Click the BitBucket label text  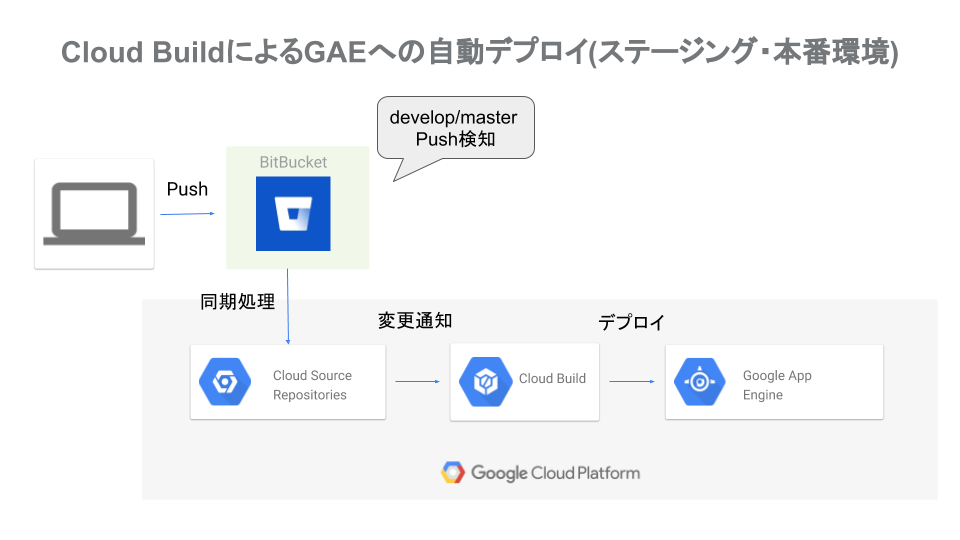click(293, 162)
